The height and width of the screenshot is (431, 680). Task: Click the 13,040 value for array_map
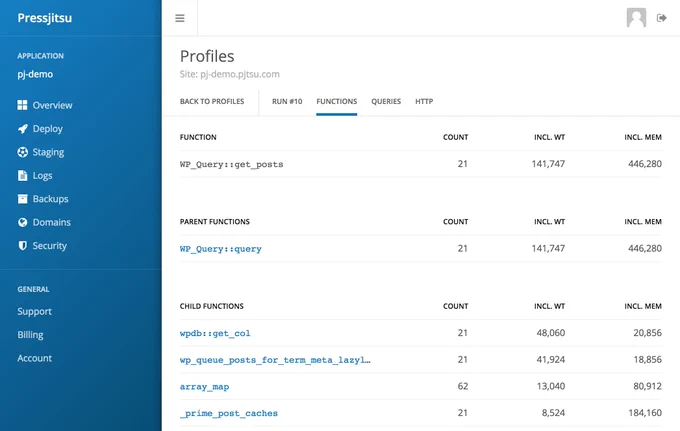pos(551,386)
